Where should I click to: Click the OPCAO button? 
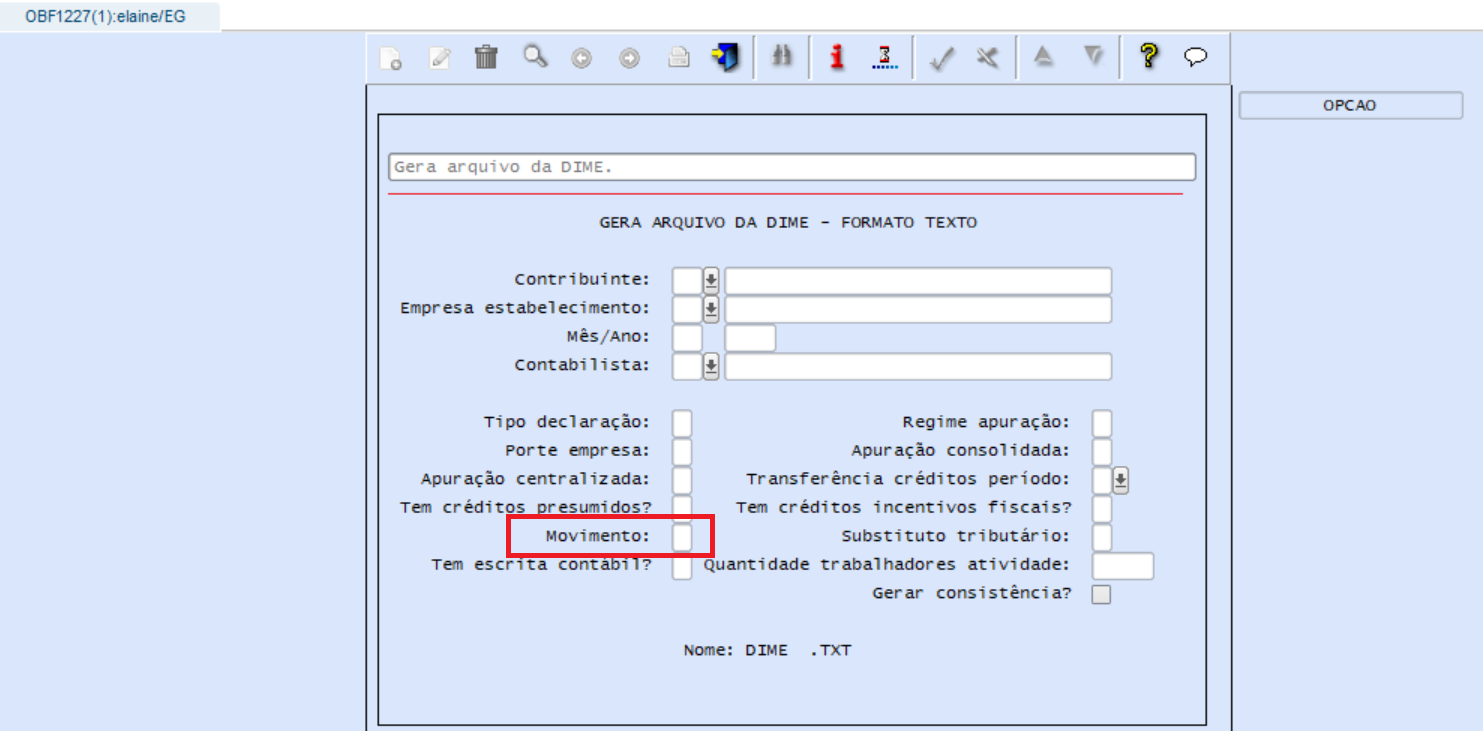1350,105
